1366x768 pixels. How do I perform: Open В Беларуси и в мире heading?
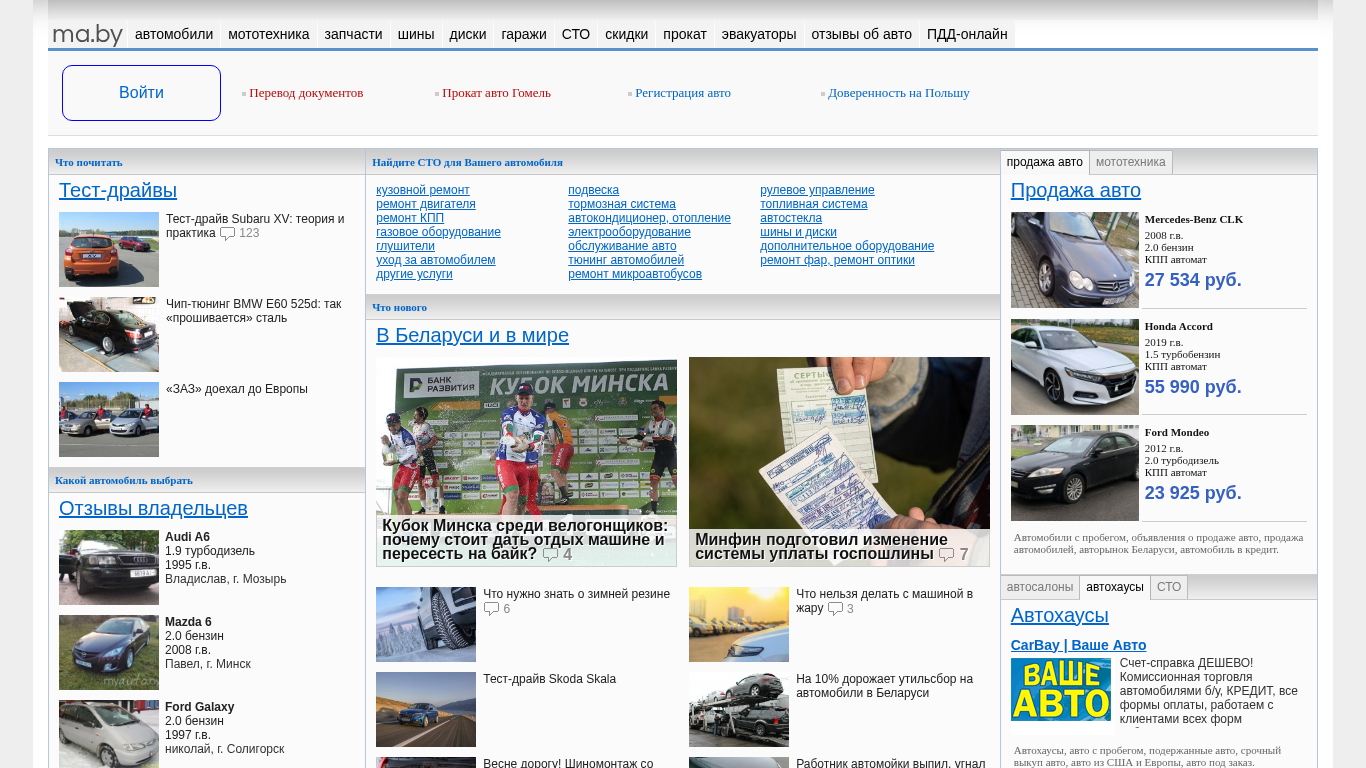tap(472, 335)
